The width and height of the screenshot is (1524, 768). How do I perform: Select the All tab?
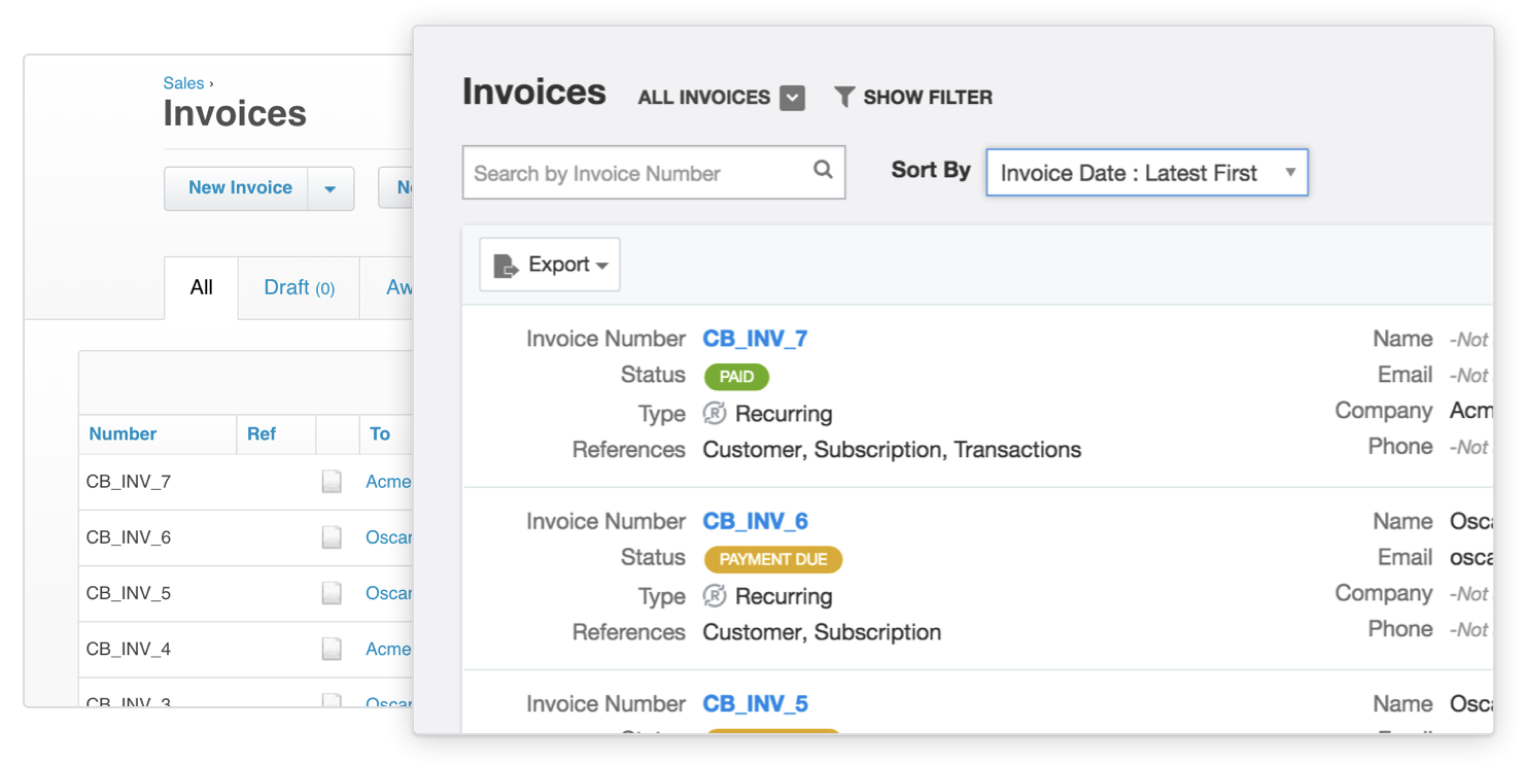pos(200,287)
